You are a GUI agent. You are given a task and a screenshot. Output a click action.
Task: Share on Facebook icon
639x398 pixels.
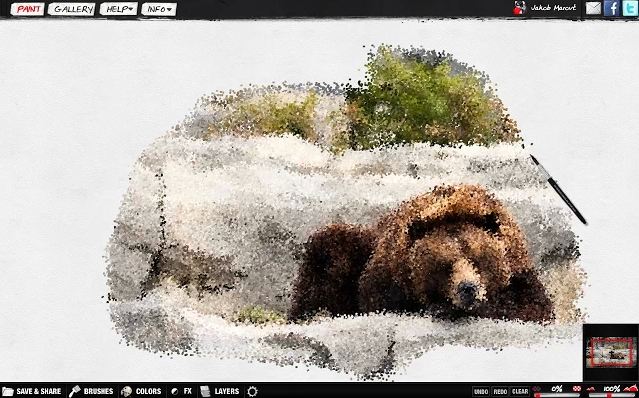pyautogui.click(x=612, y=8)
